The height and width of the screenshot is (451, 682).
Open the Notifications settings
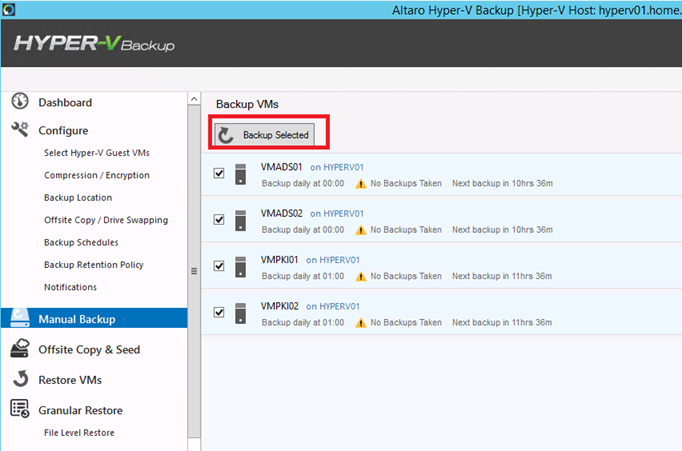(x=70, y=287)
